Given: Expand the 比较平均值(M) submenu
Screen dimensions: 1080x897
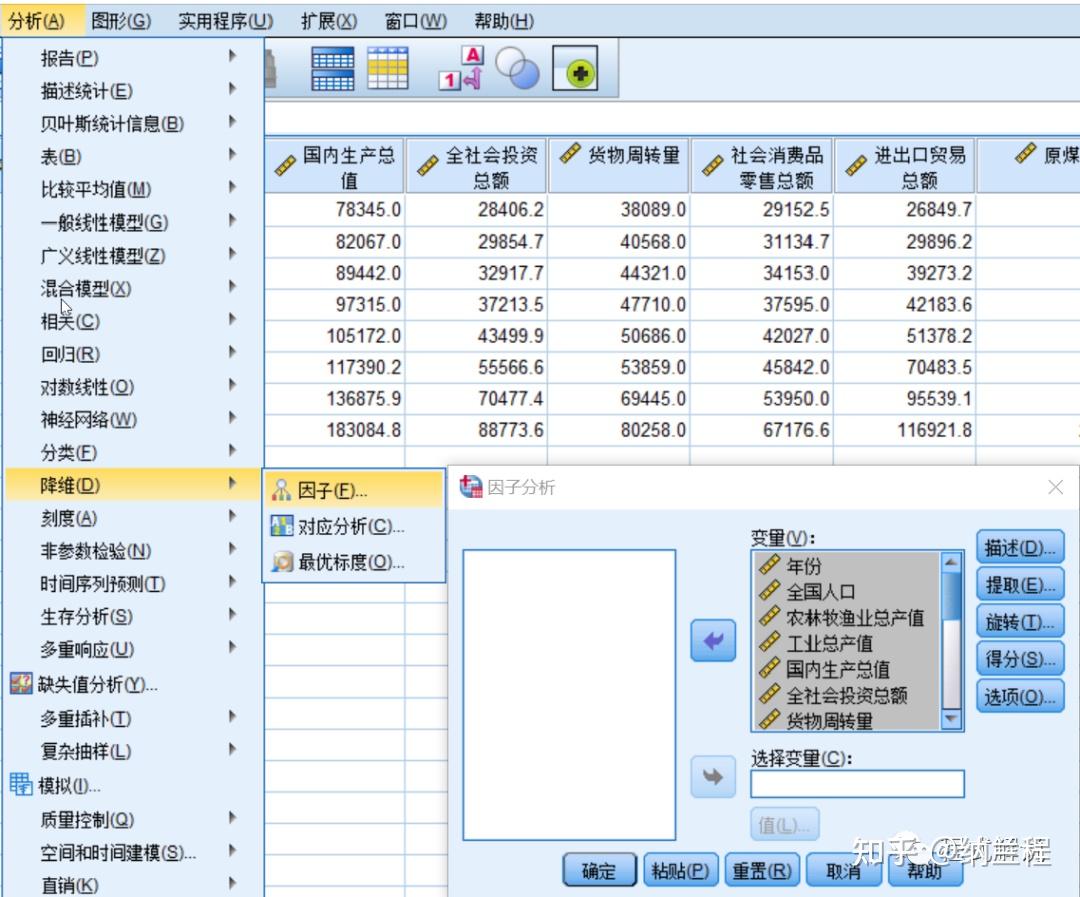Looking at the screenshot, I should coord(133,189).
